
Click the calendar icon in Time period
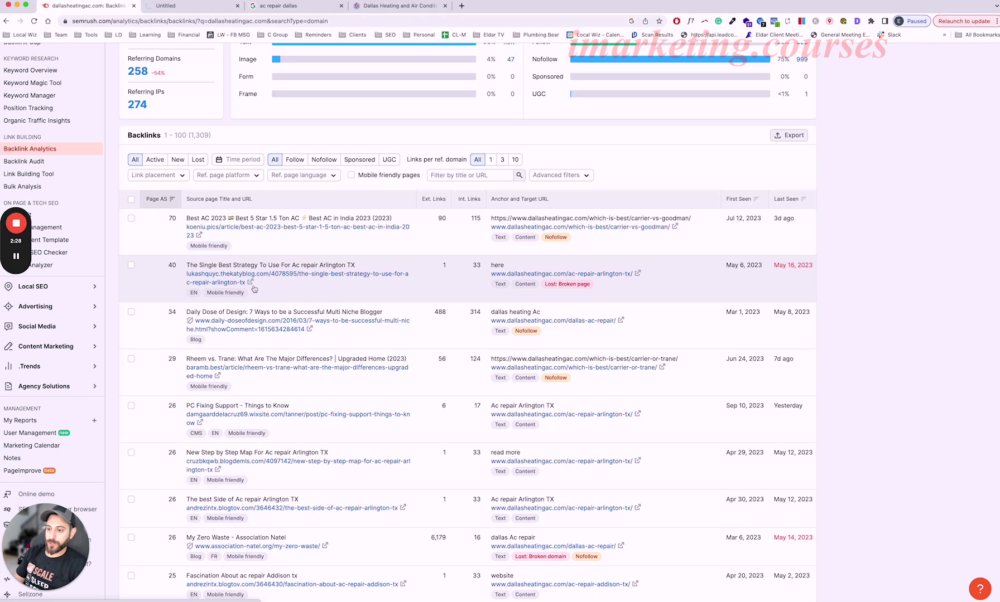(x=219, y=159)
